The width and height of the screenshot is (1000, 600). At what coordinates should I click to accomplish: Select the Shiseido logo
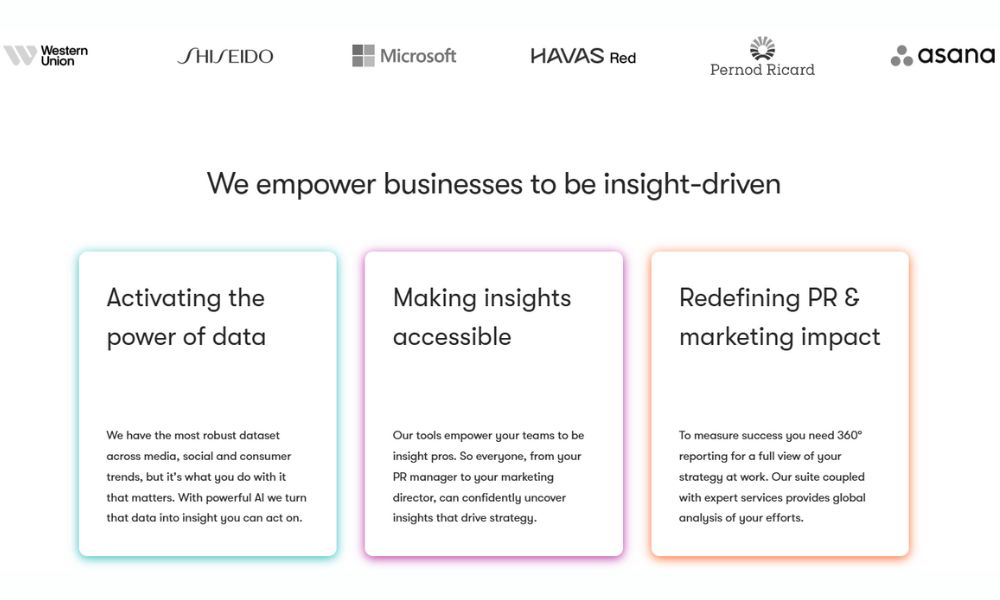[225, 56]
